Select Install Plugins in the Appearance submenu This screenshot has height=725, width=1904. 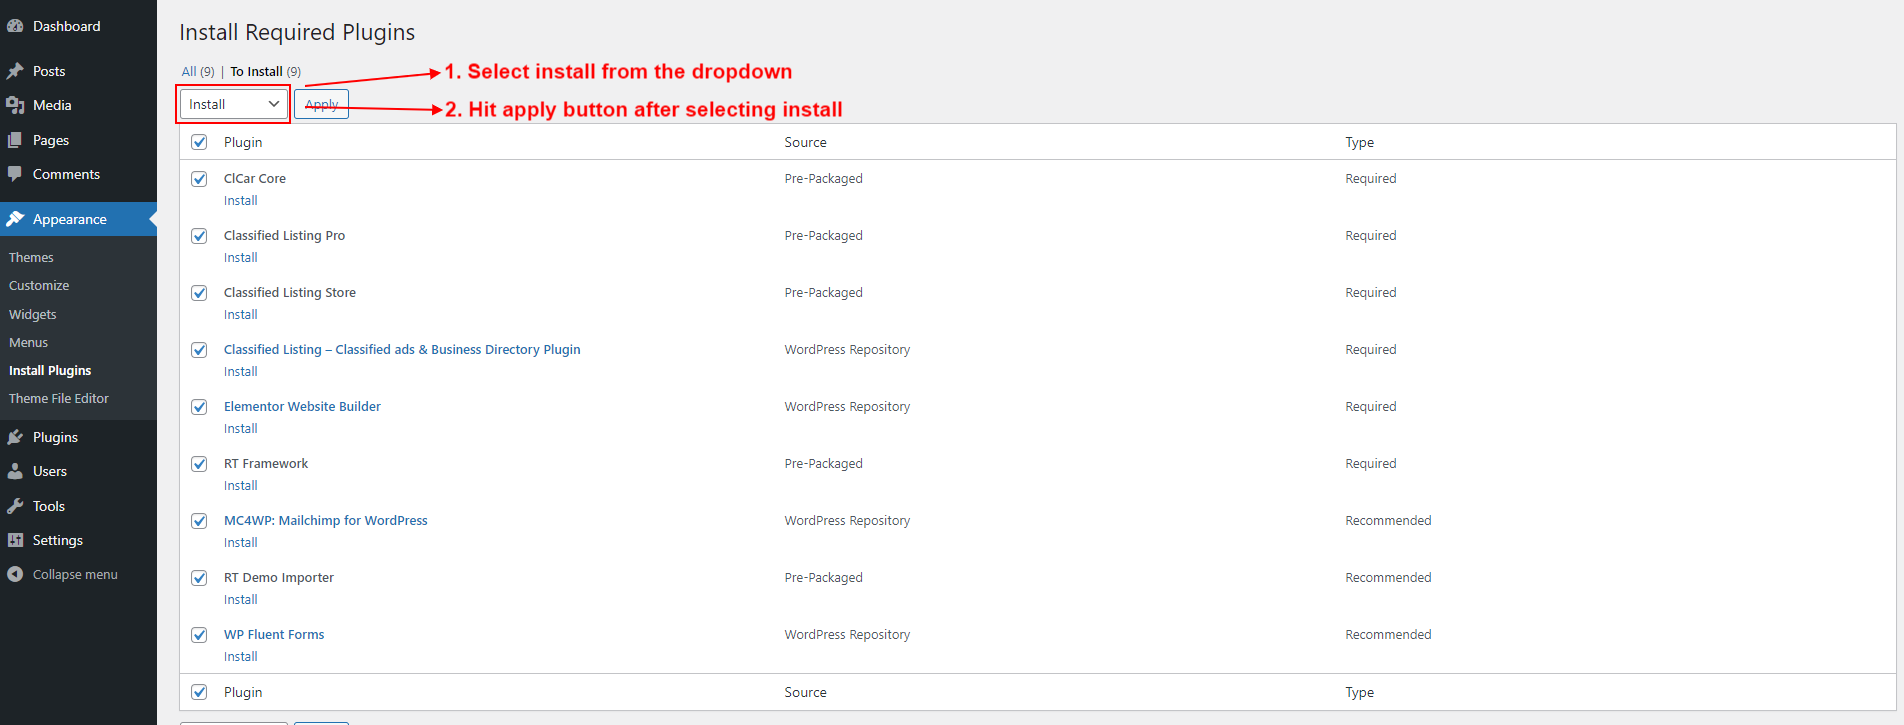(50, 370)
